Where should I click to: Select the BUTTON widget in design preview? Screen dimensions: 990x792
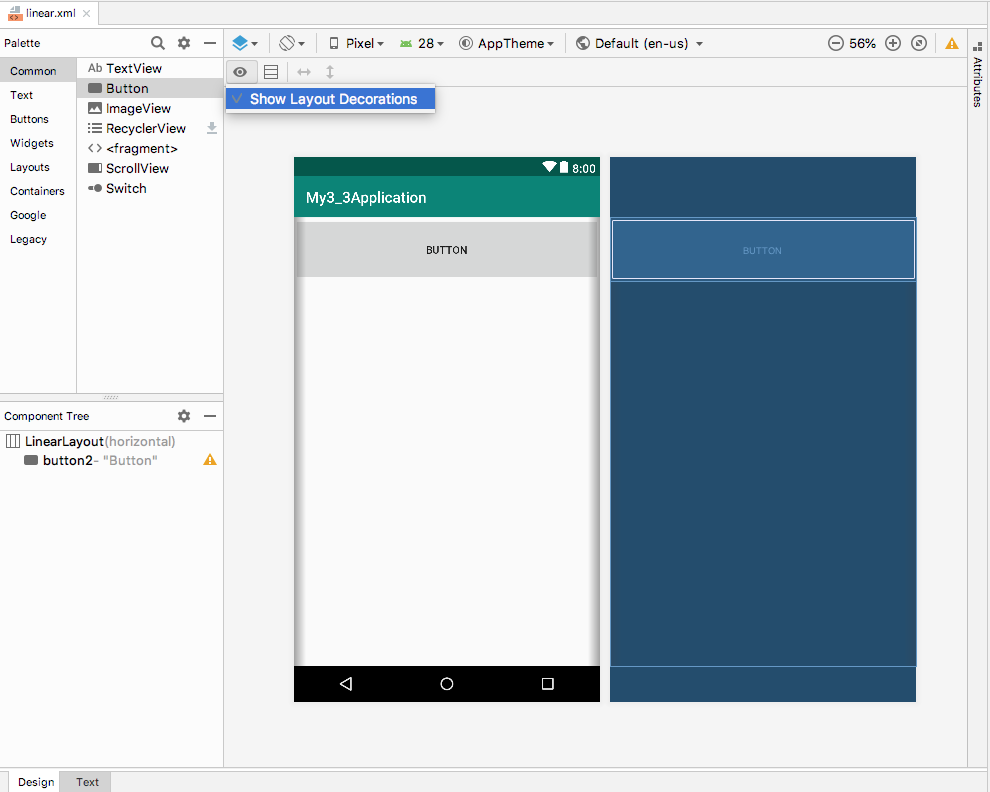[x=446, y=250]
